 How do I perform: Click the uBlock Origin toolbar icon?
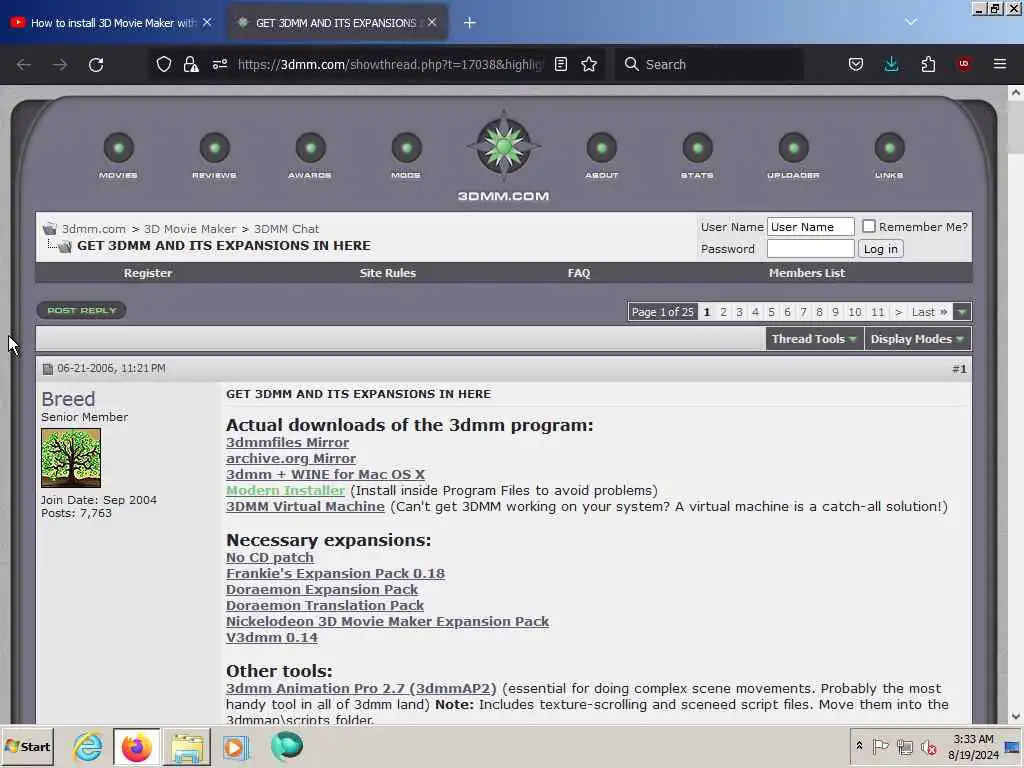point(964,64)
